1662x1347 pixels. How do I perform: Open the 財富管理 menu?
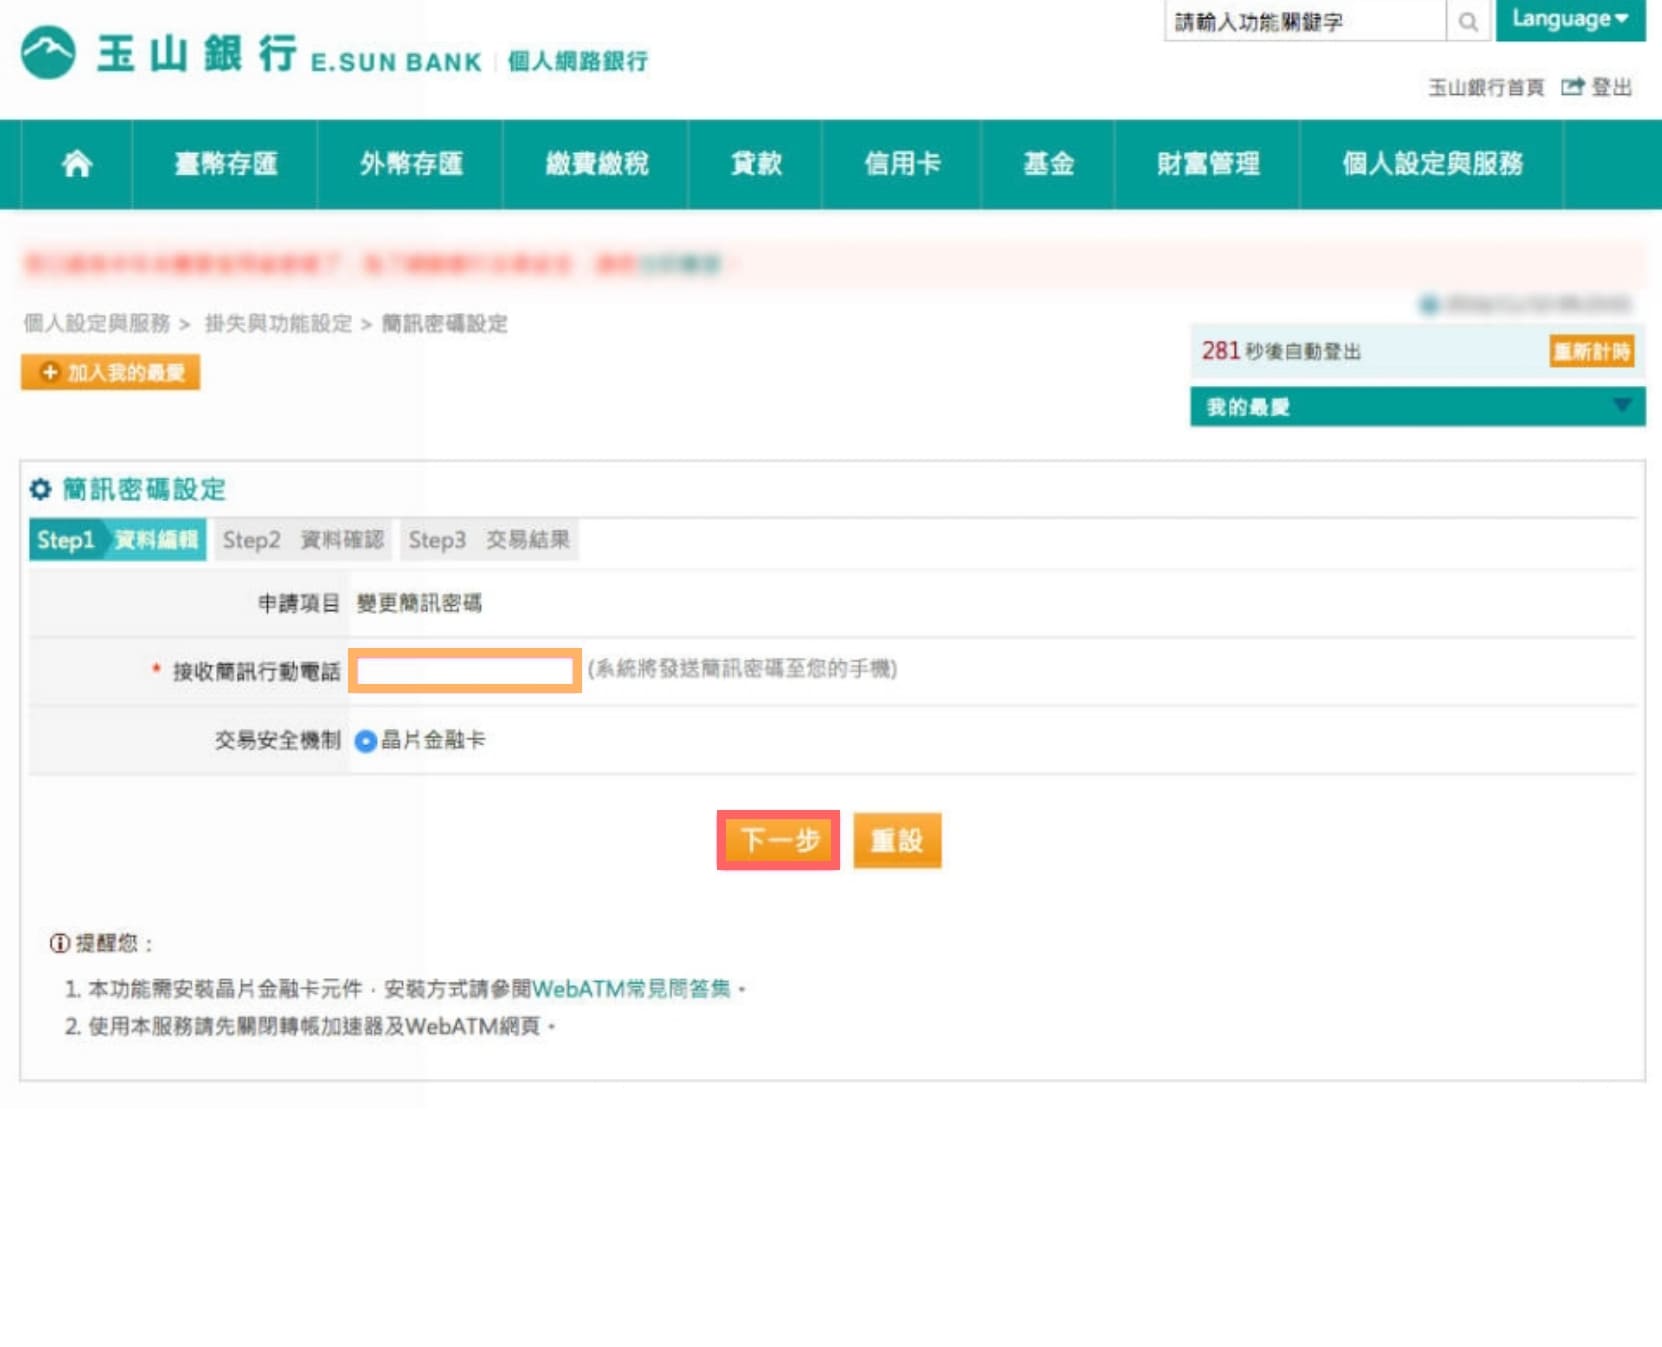[1207, 164]
